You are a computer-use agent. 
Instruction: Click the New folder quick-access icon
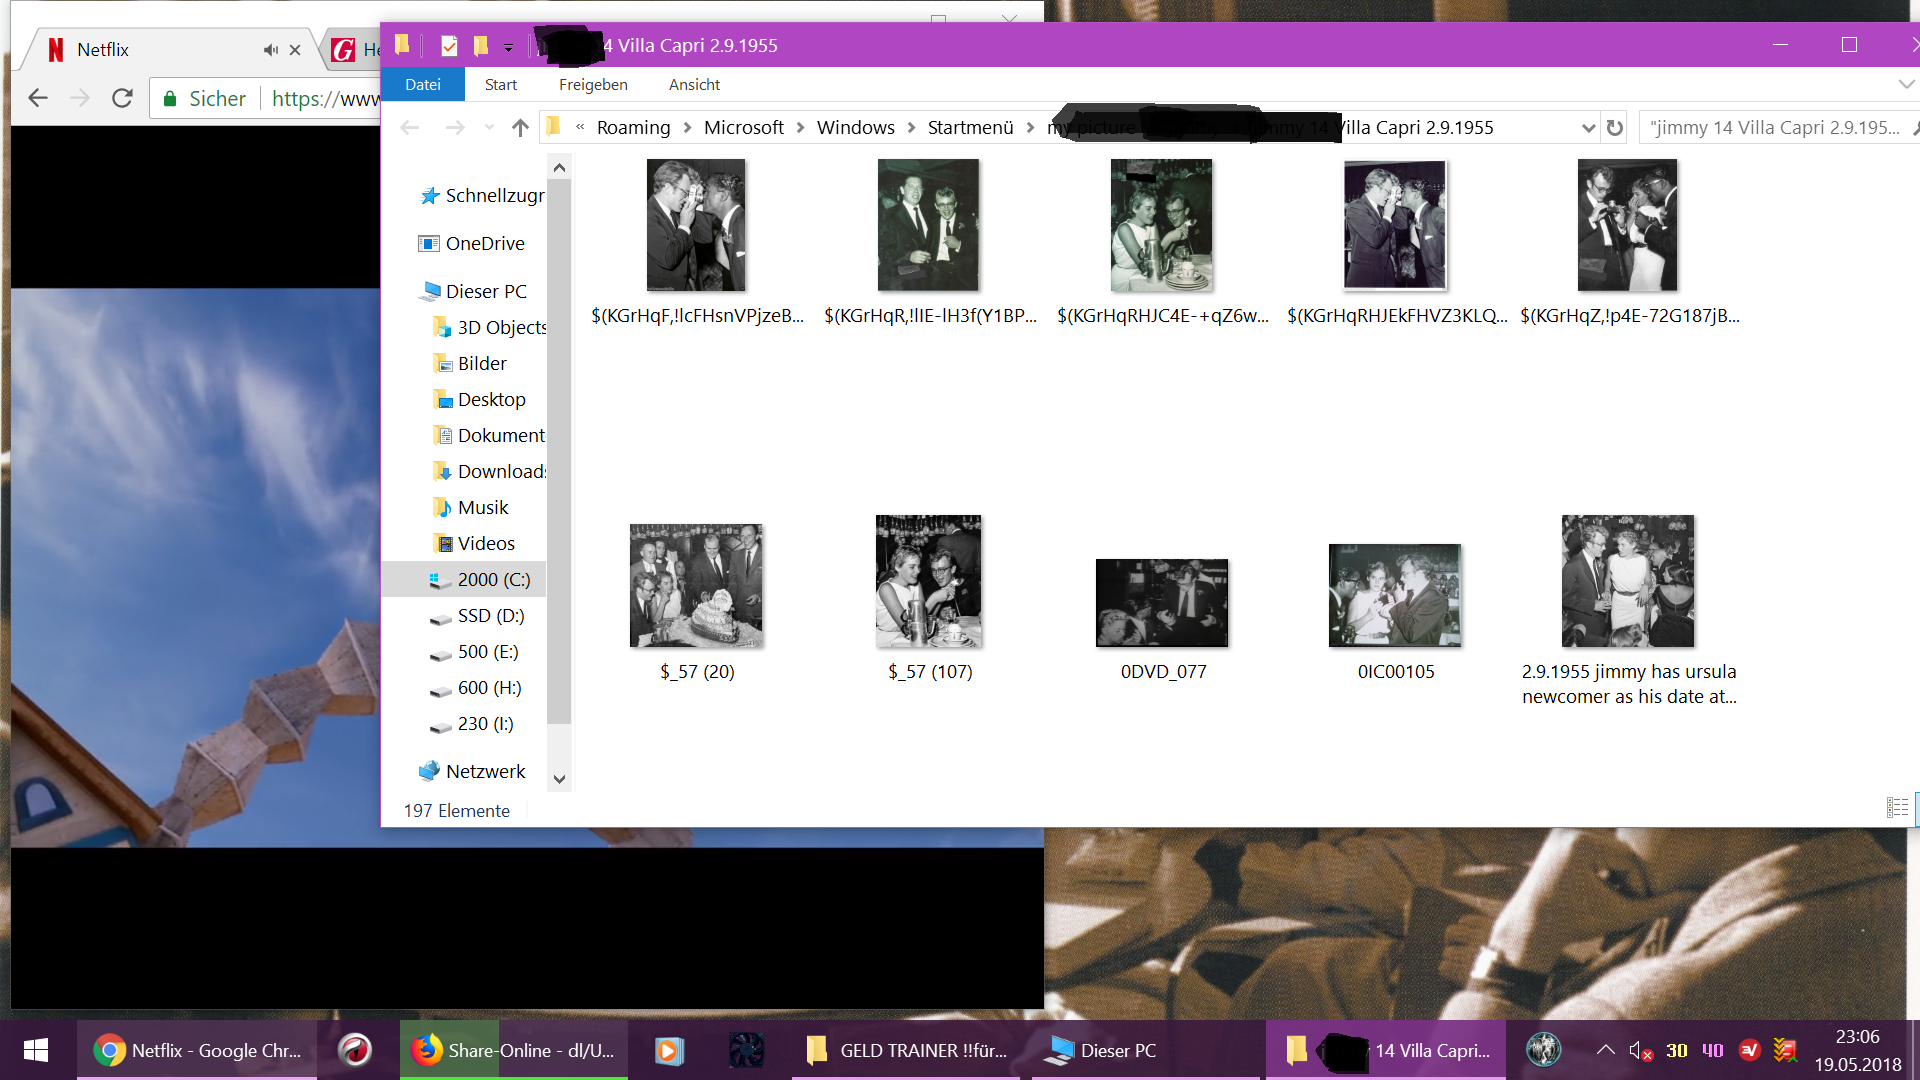point(481,46)
